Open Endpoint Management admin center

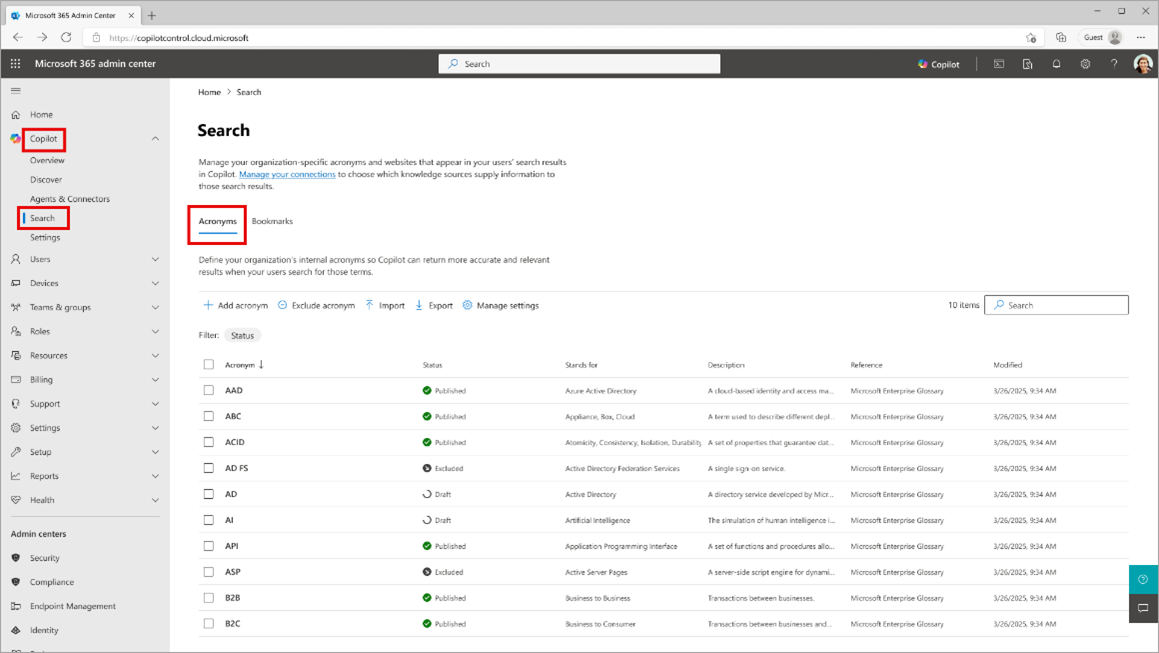[x=72, y=606]
